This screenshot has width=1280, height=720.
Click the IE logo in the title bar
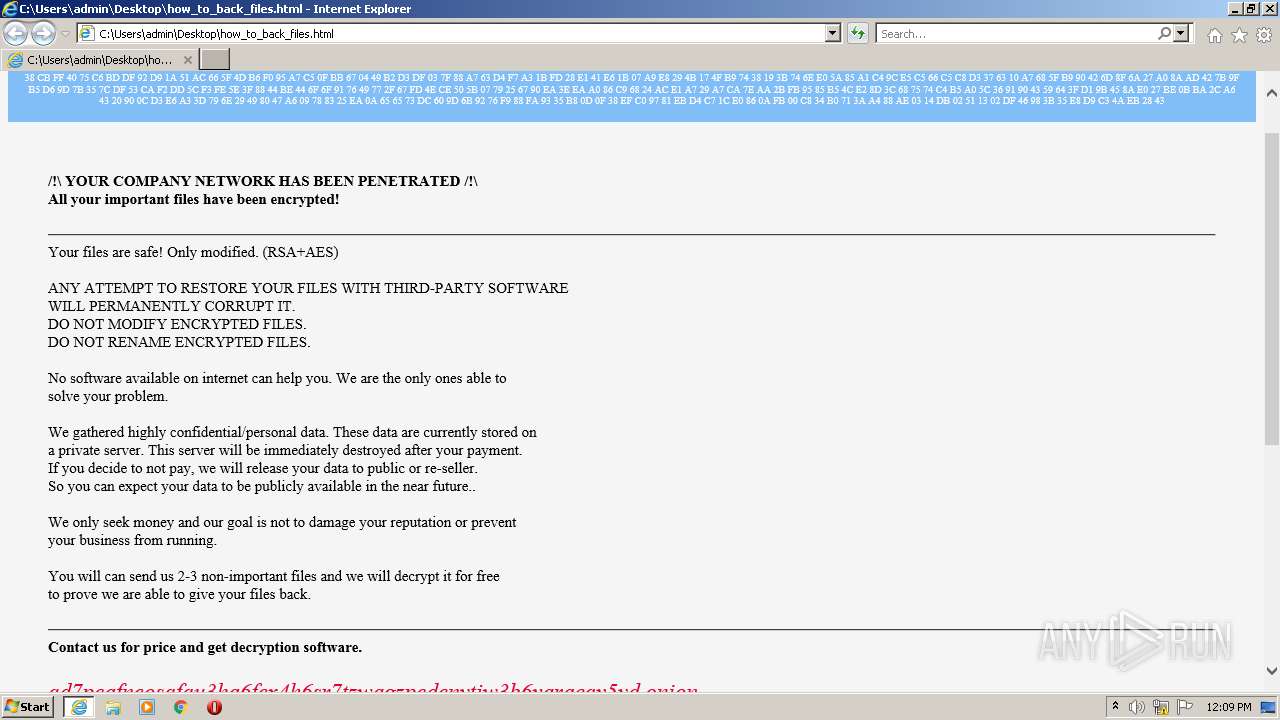coord(9,9)
